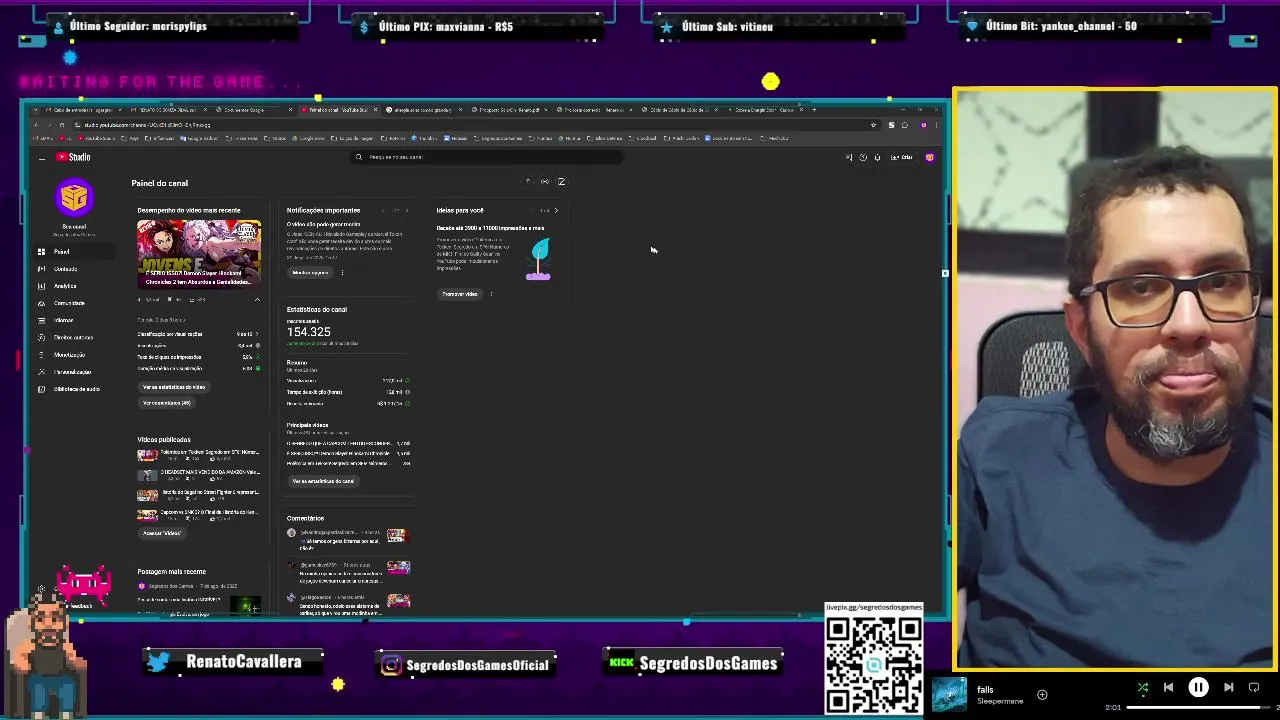Viewport: 1280px width, 720px height.
Task: Add track falls to library plus icon
Action: pyautogui.click(x=1042, y=694)
